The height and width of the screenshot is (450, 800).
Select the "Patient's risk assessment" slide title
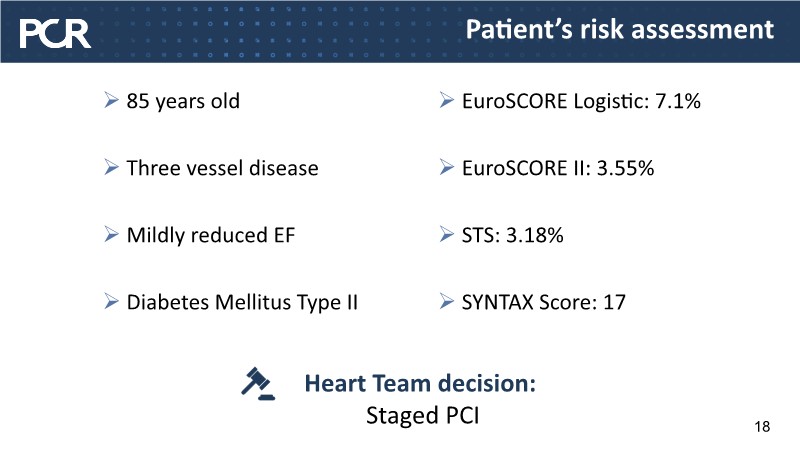[620, 30]
